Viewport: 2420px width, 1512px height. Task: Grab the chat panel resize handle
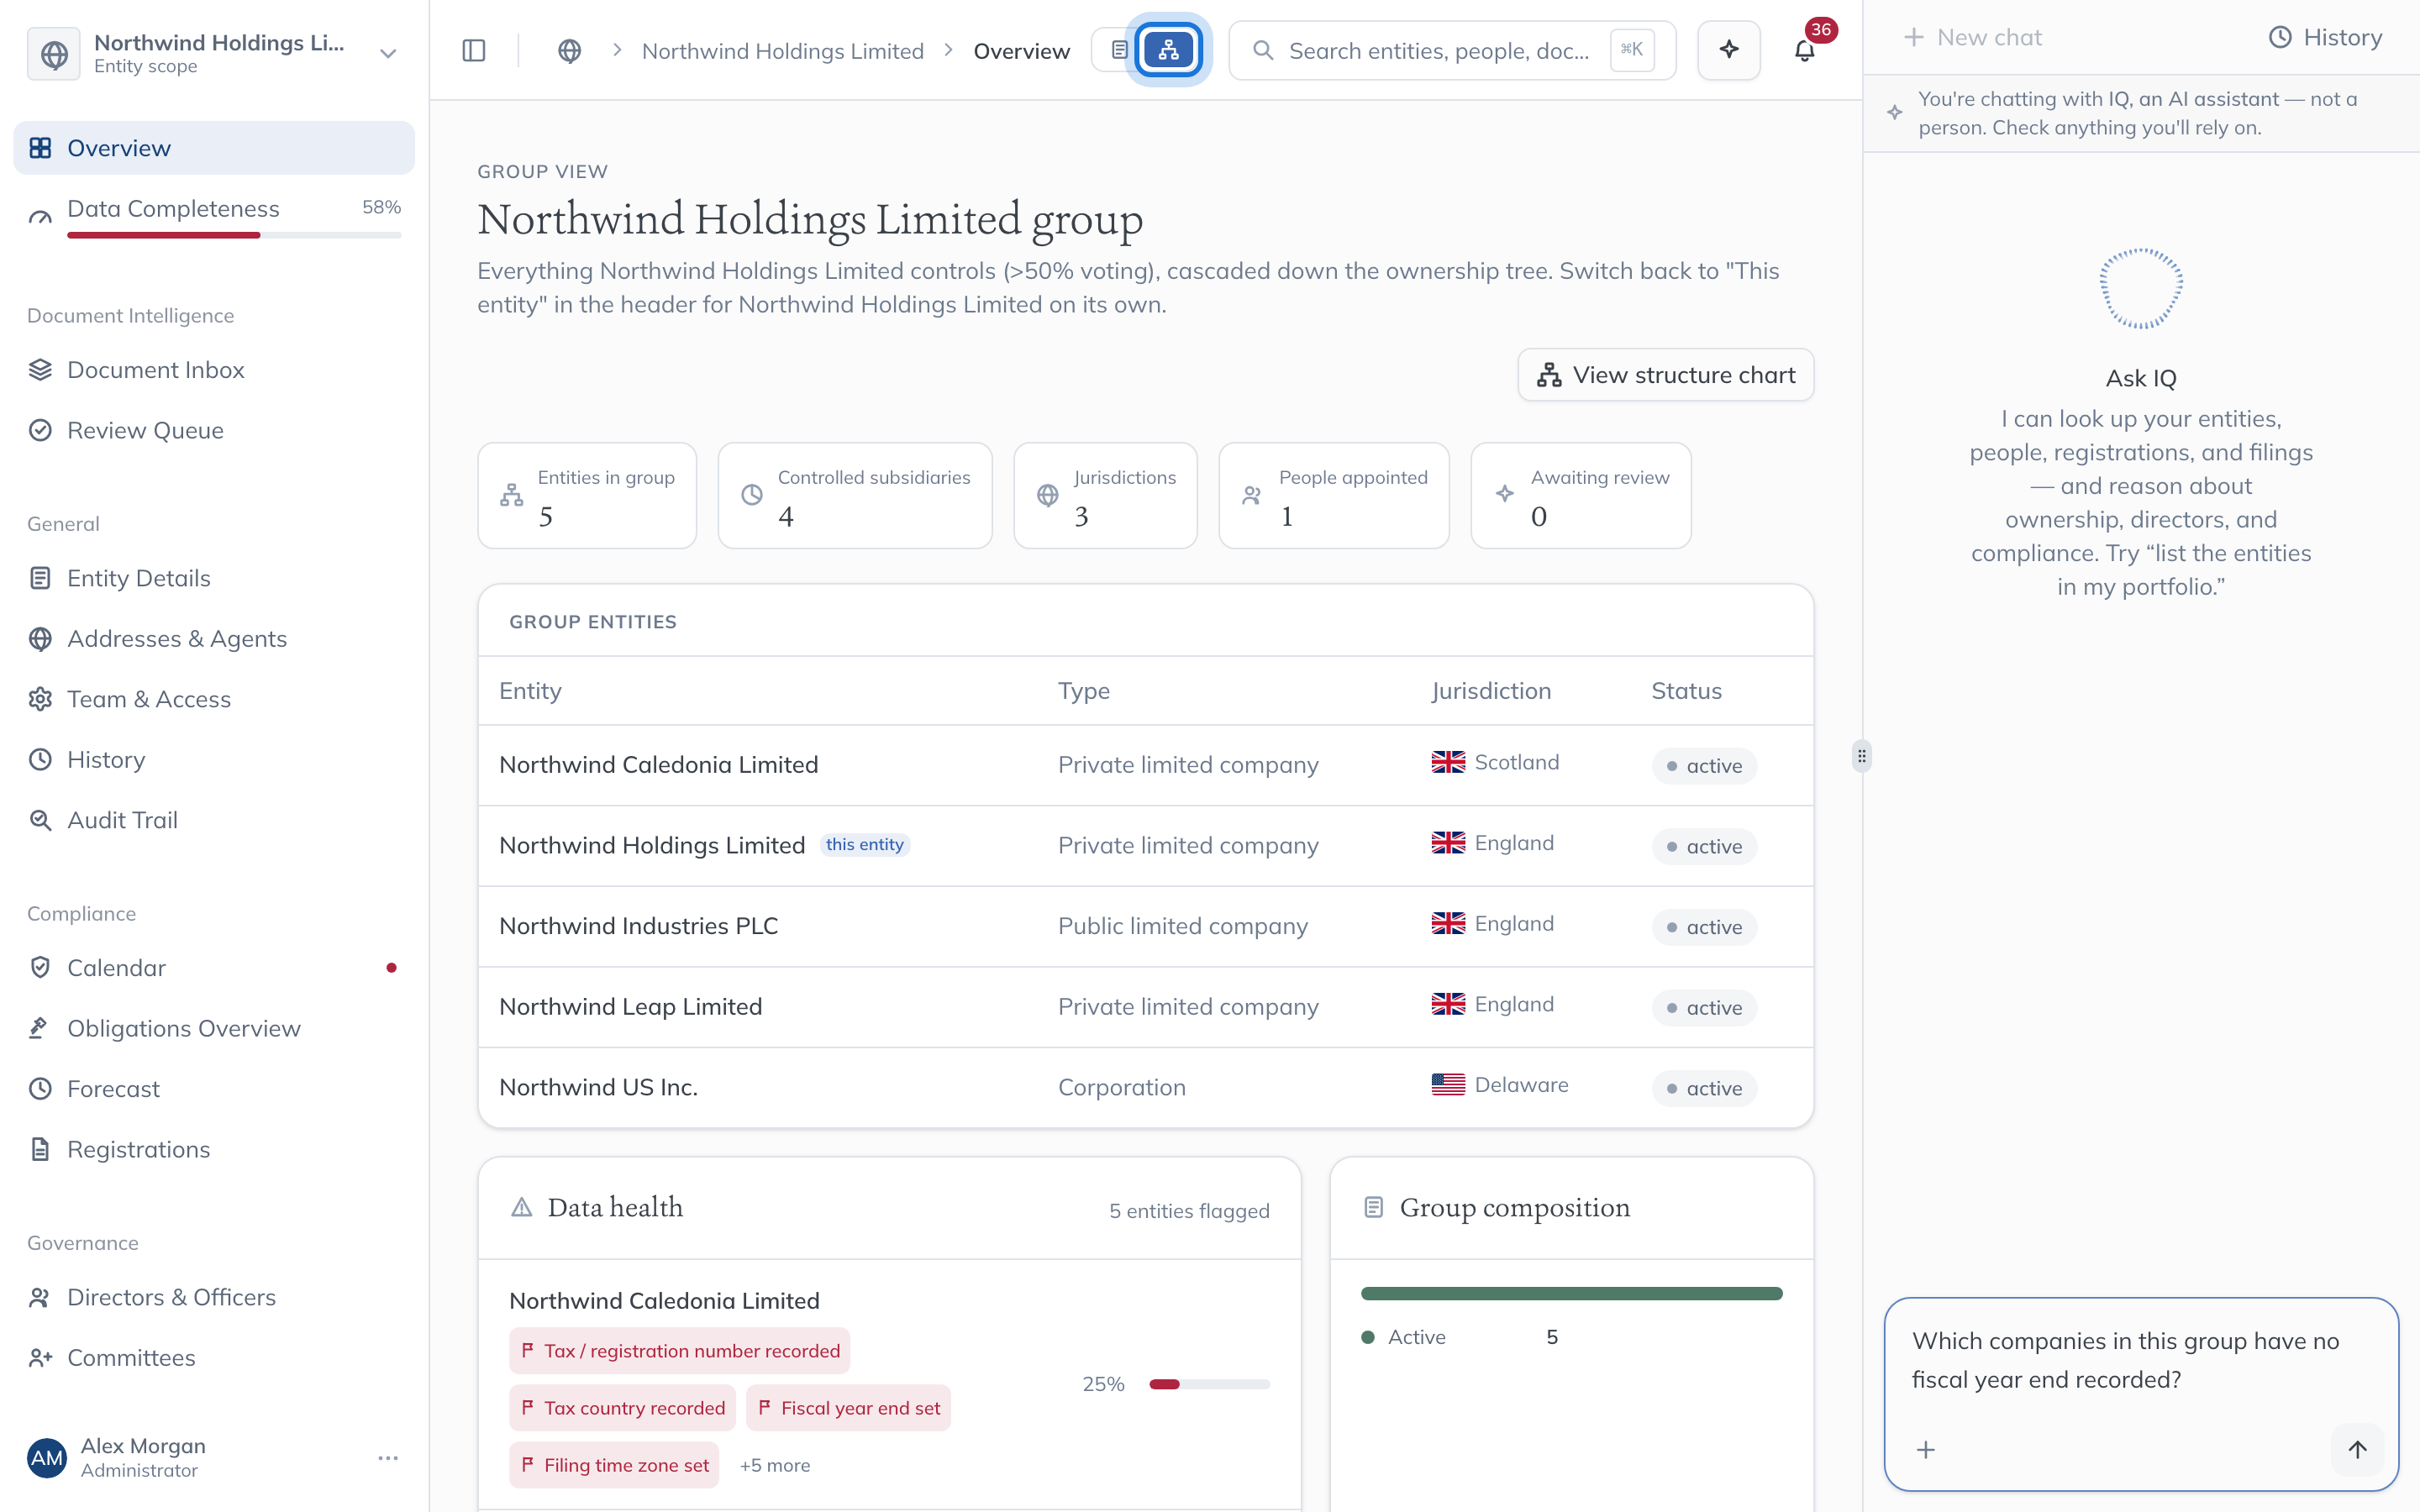[1861, 756]
